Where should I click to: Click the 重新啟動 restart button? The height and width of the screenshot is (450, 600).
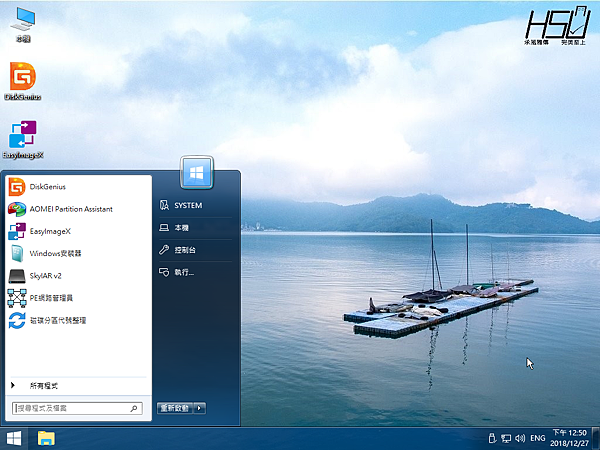pyautogui.click(x=175, y=408)
